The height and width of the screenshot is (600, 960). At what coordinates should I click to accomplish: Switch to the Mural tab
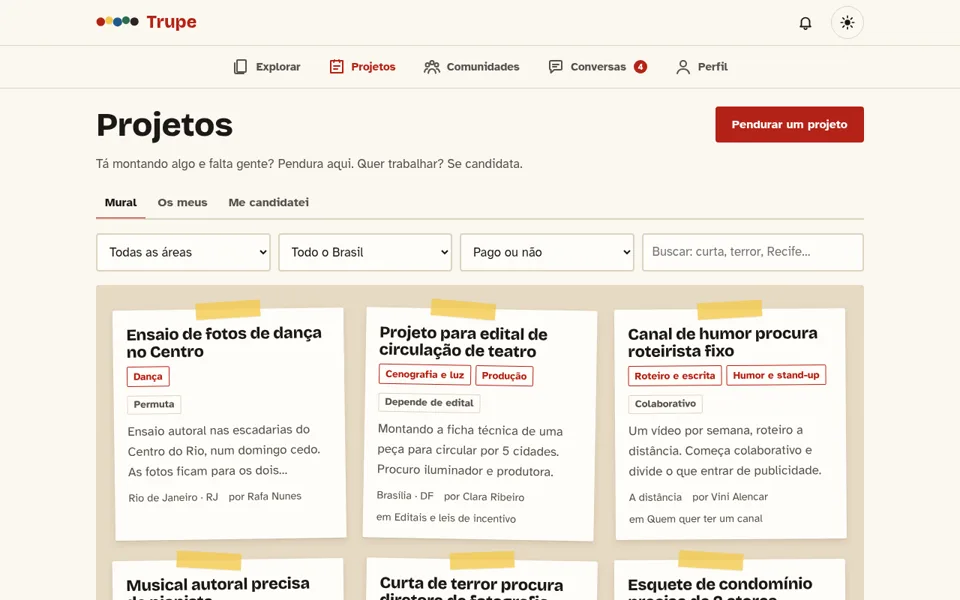point(121,203)
